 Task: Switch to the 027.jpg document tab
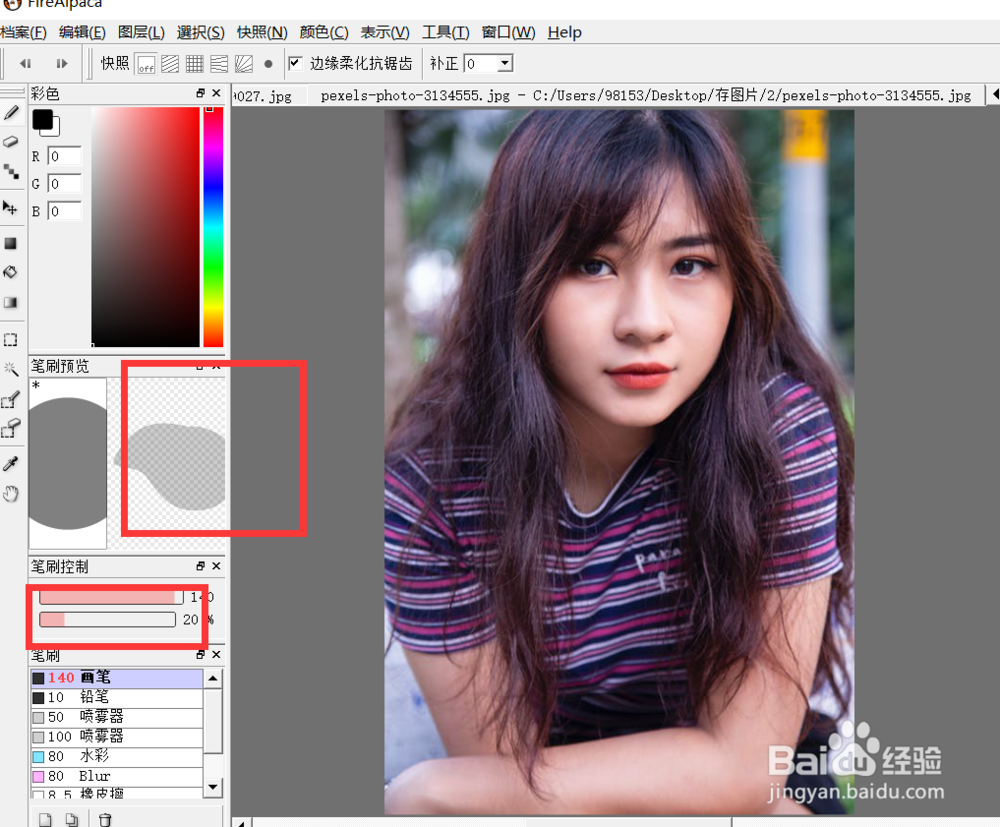click(263, 96)
